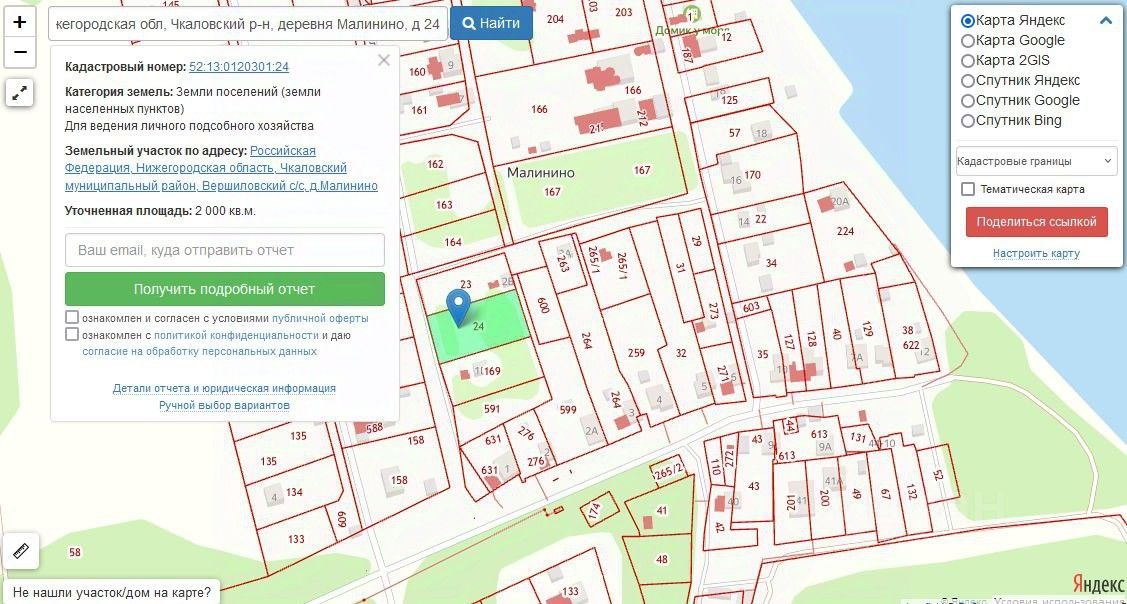Viewport: 1127px width, 604px height.
Task: Select the Спутник Яндекс radio option
Action: tap(968, 81)
